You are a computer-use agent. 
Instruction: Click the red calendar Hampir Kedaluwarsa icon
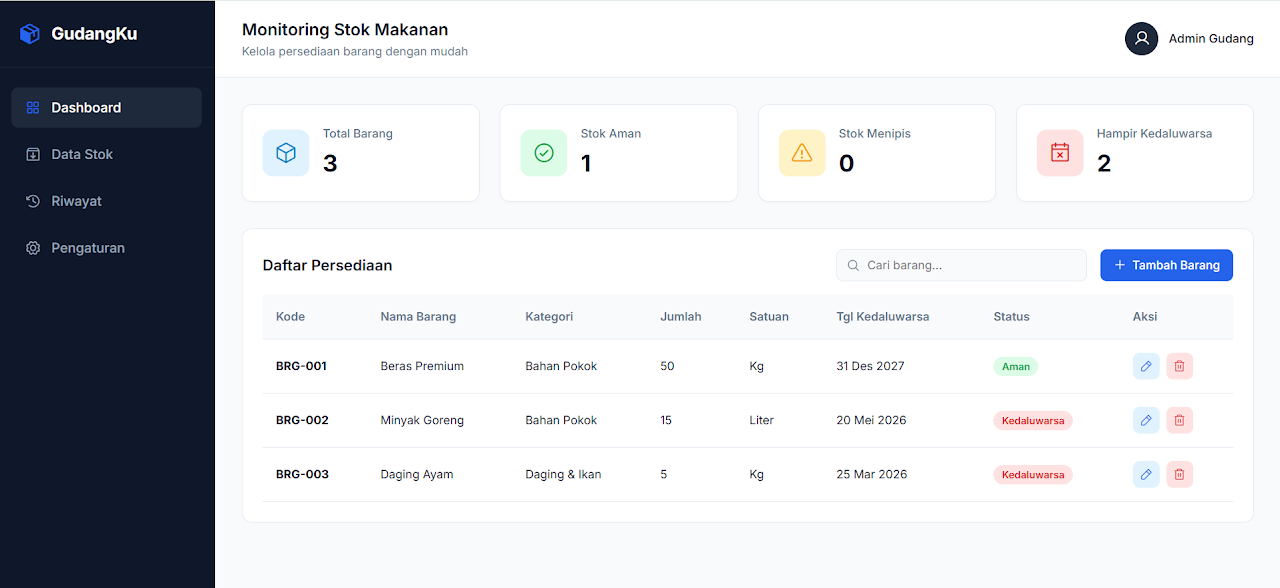[1060, 153]
